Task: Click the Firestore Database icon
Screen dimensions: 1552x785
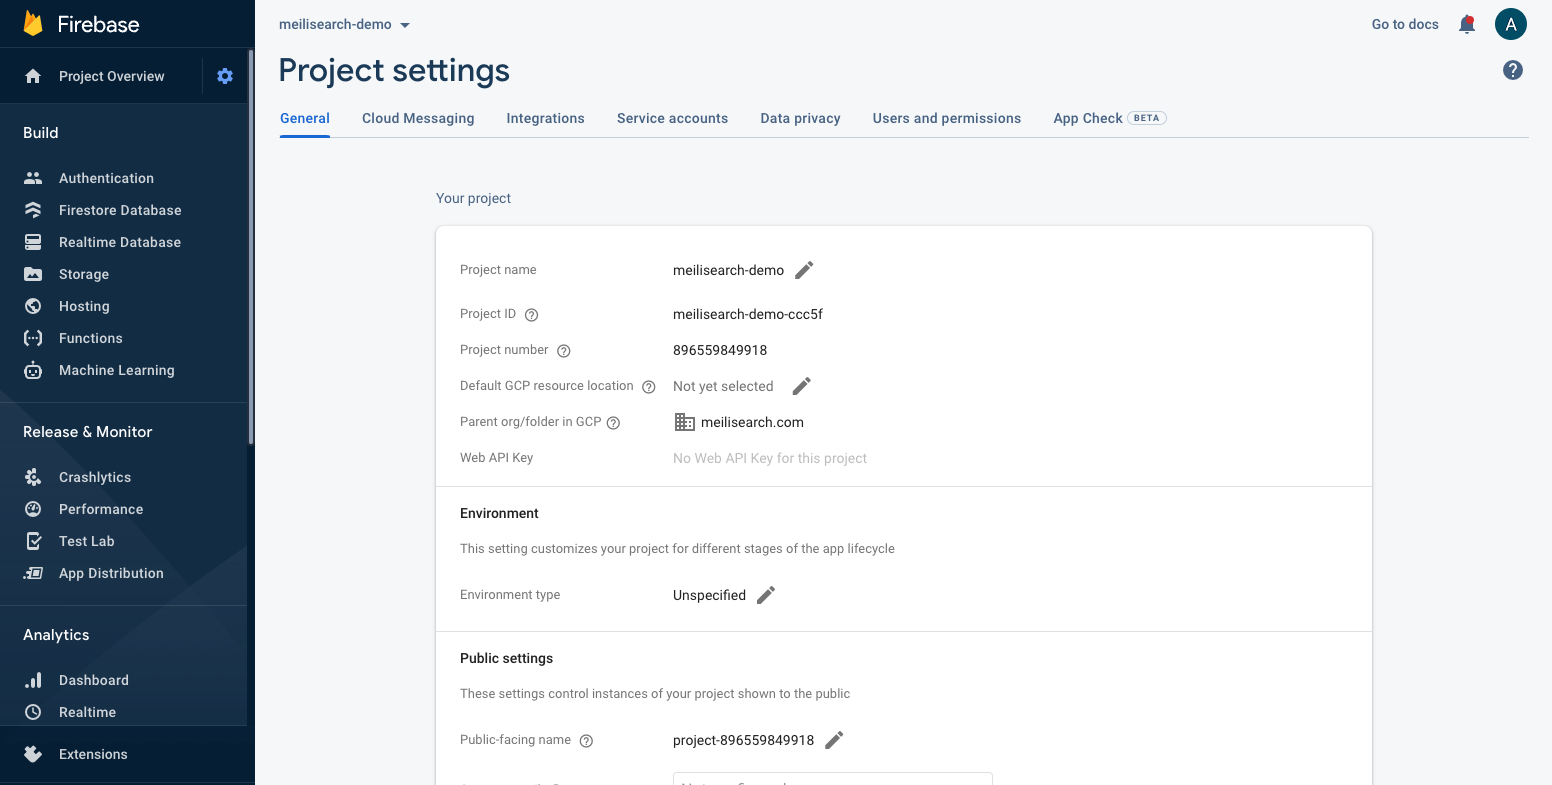Action: (x=33, y=210)
